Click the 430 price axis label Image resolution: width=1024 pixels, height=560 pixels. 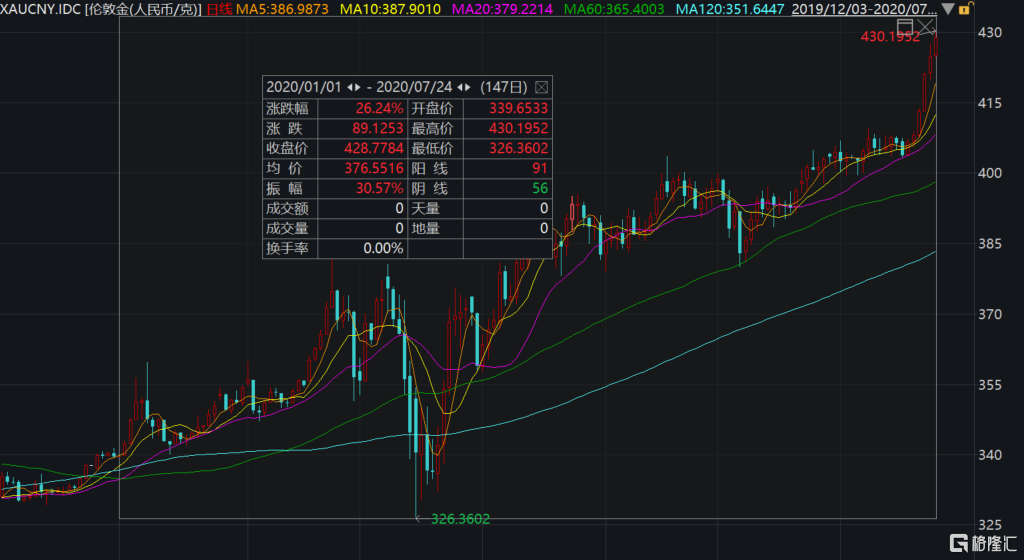point(990,32)
